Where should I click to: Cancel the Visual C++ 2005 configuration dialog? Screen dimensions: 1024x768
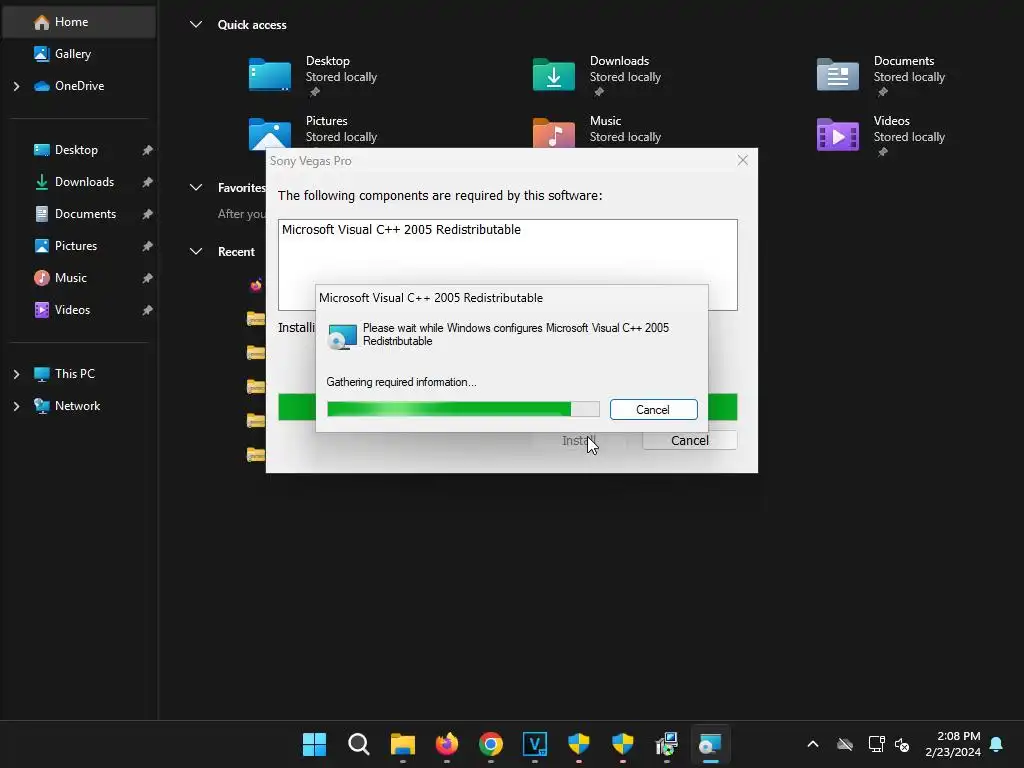click(x=653, y=410)
